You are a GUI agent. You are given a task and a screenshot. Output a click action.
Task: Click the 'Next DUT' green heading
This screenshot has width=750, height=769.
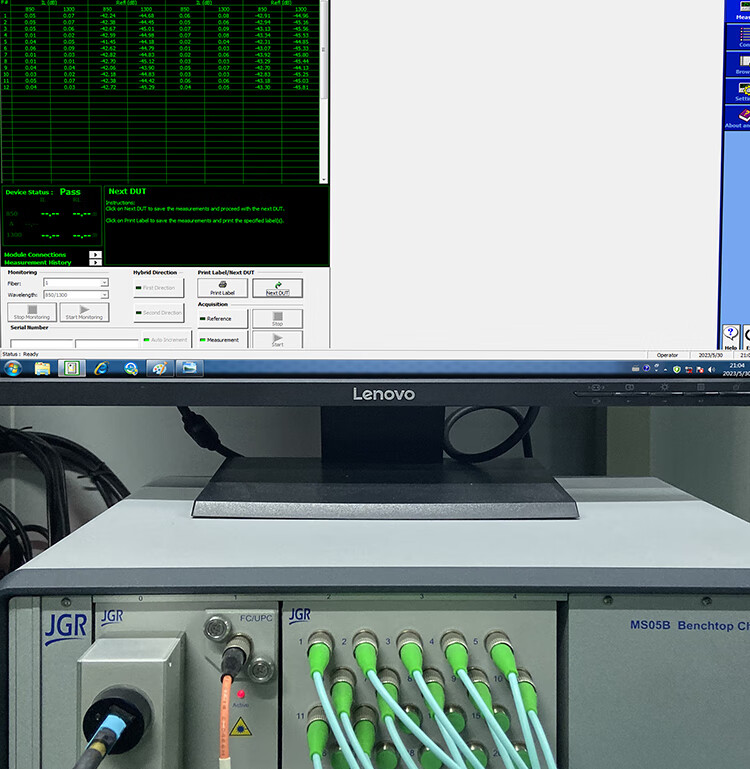[x=127, y=191]
